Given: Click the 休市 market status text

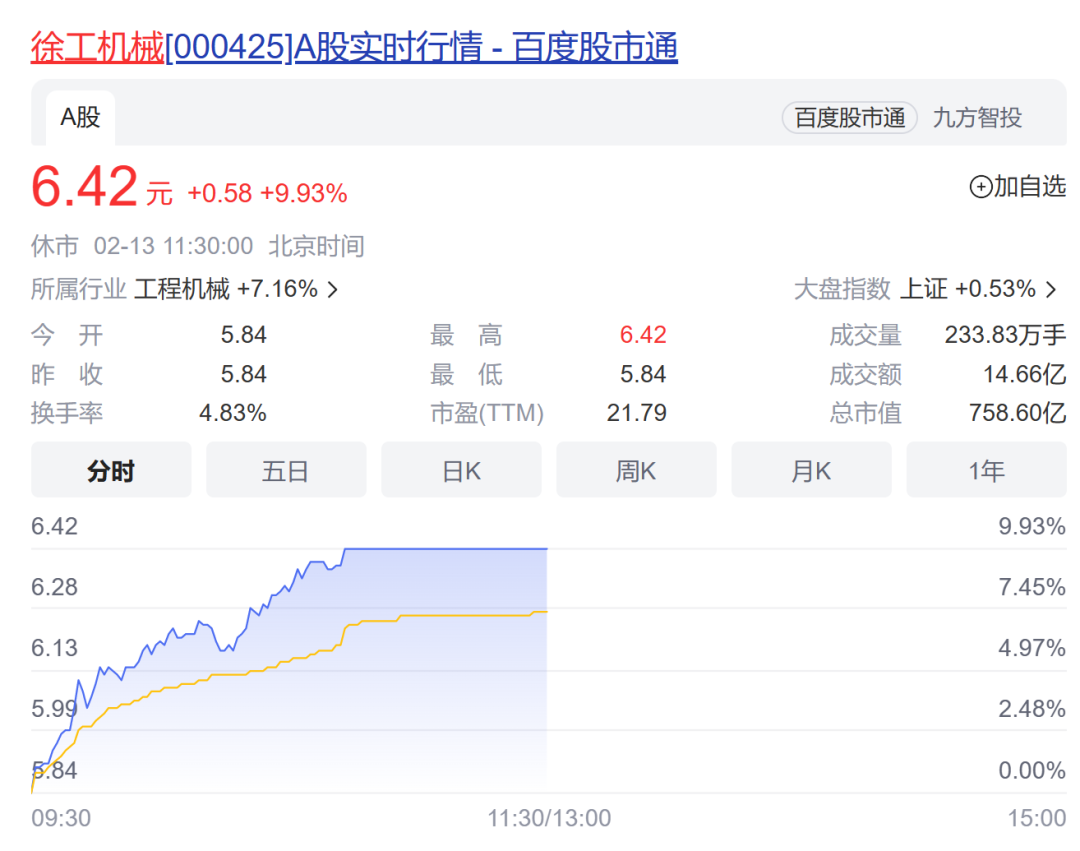Looking at the screenshot, I should [x=54, y=246].
